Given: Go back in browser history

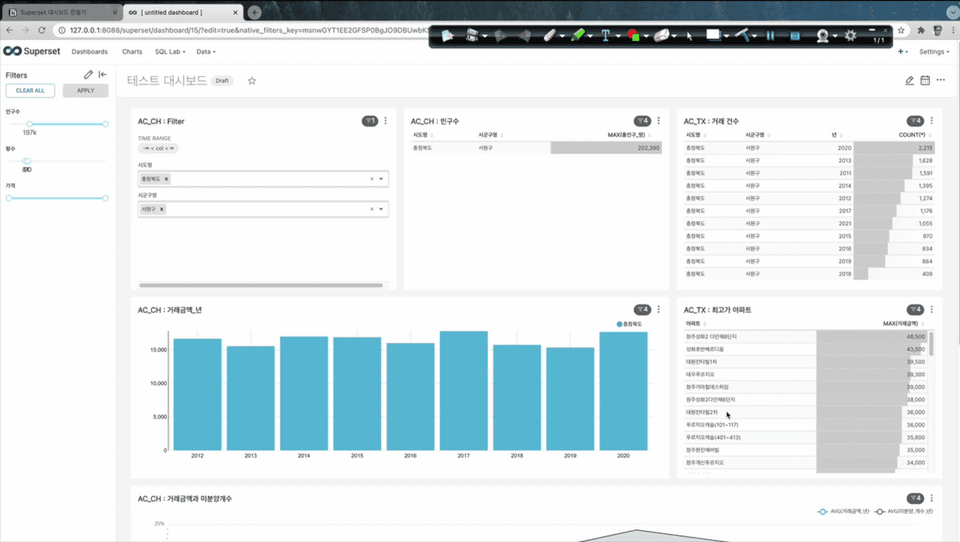Looking at the screenshot, I should click(x=10, y=30).
